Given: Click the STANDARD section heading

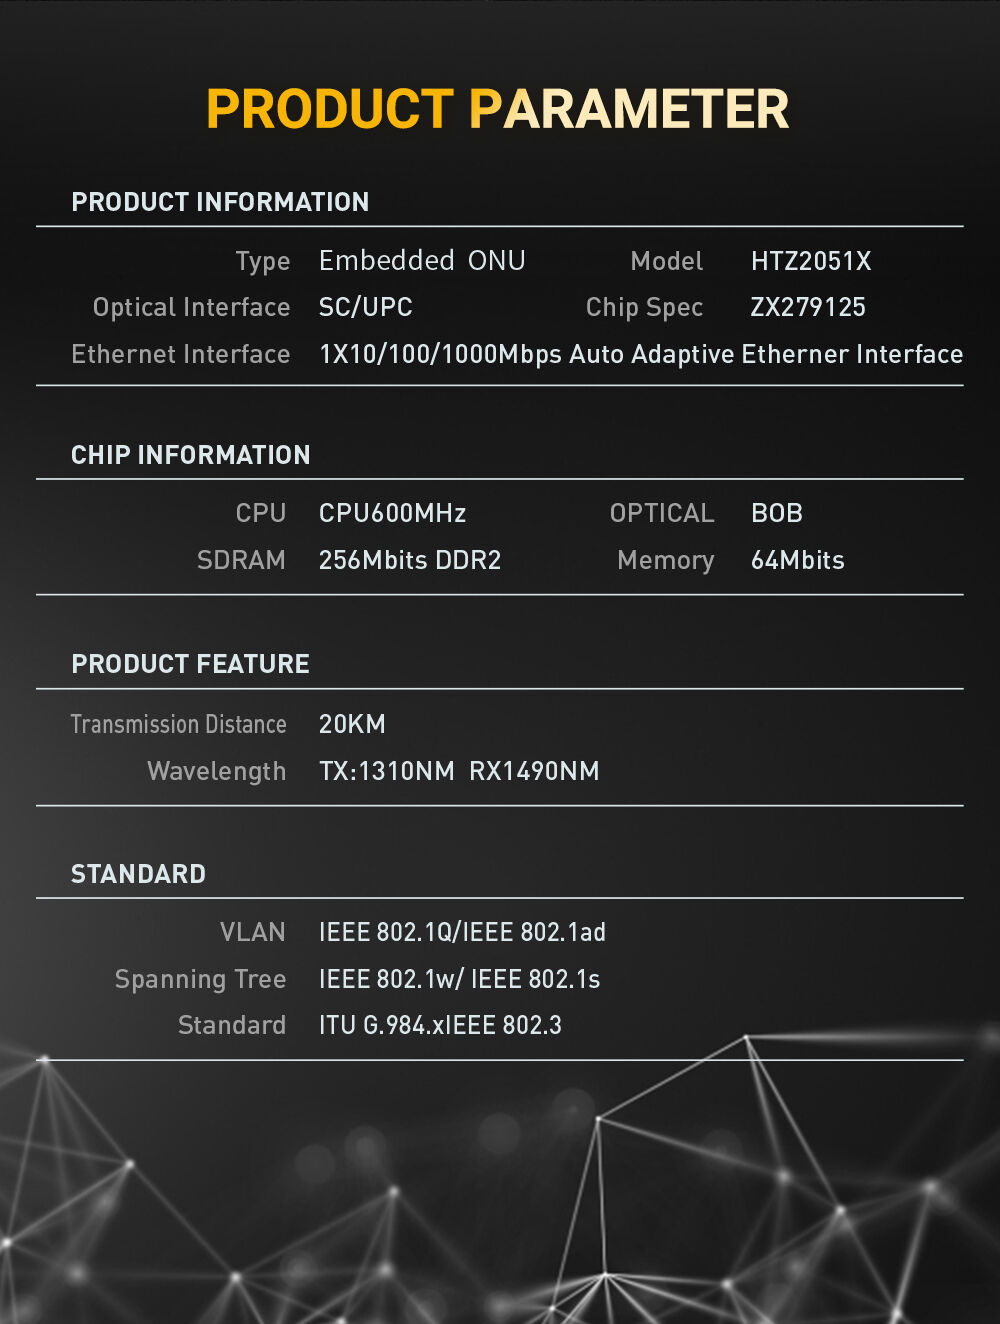Looking at the screenshot, I should tap(138, 874).
